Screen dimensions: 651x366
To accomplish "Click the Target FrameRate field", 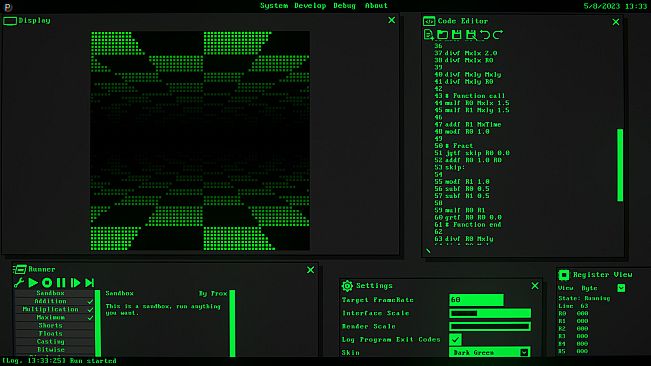I will (476, 300).
